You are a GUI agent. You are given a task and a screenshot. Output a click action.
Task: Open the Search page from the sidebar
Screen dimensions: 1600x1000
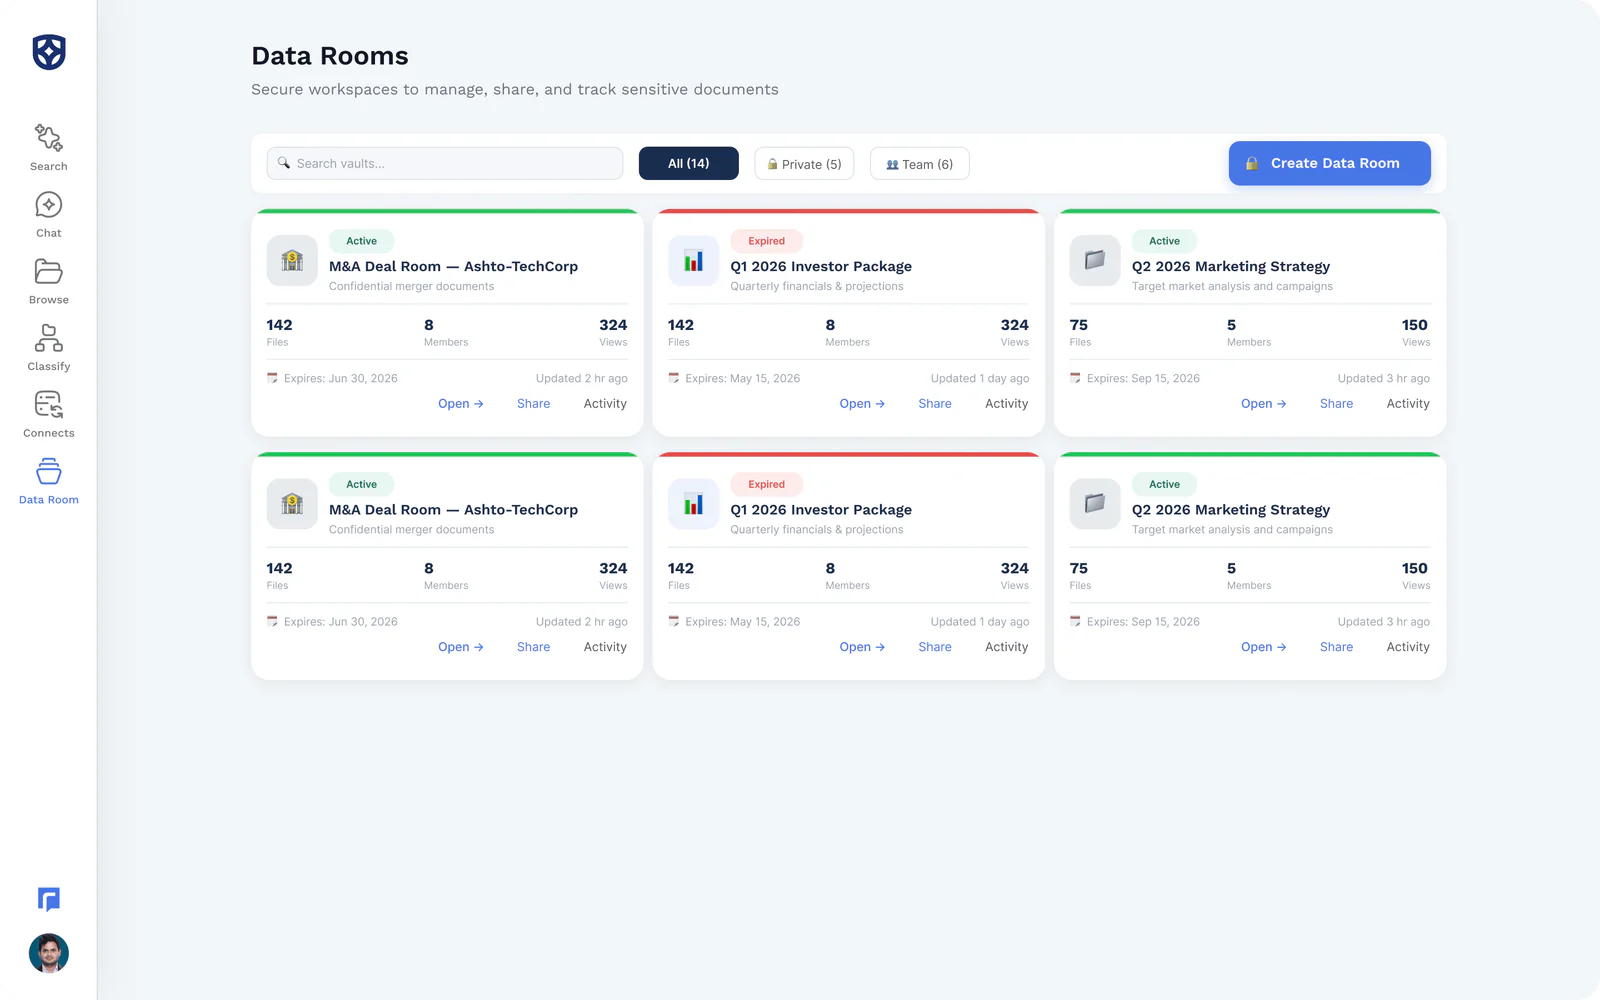[x=49, y=147]
